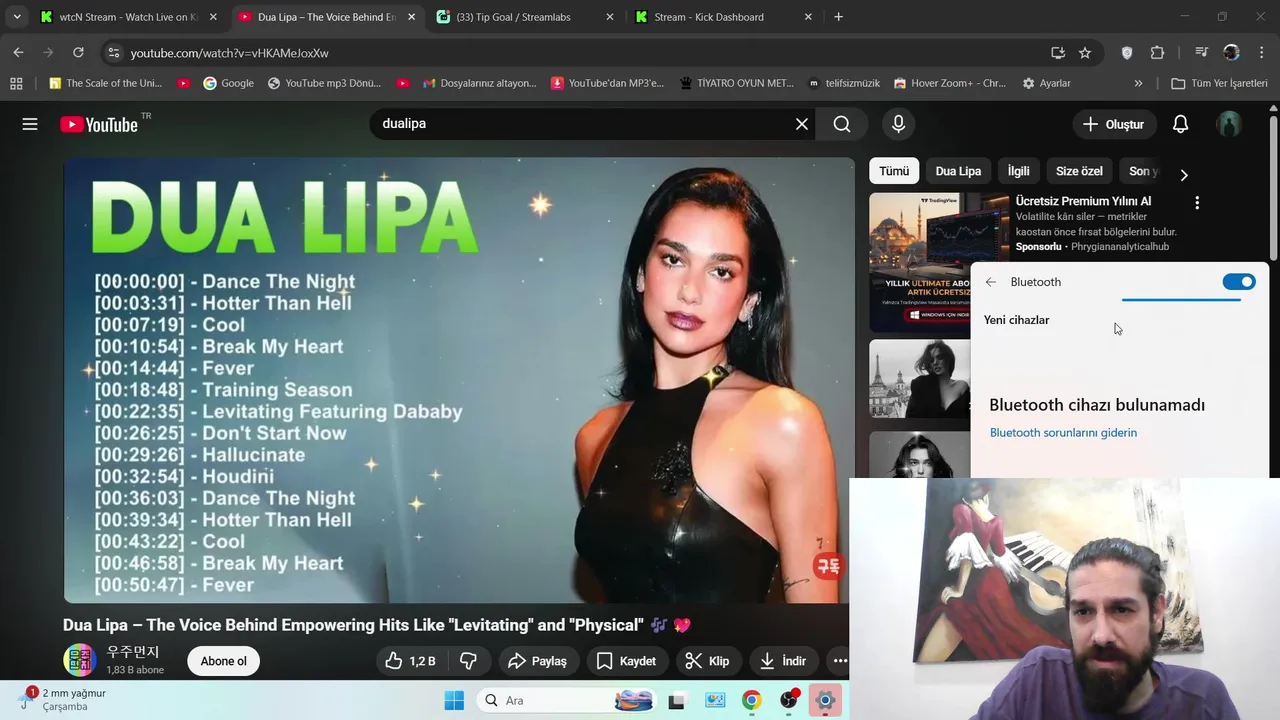Click the Chrome address bar URL
1280x720 pixels.
[229, 53]
